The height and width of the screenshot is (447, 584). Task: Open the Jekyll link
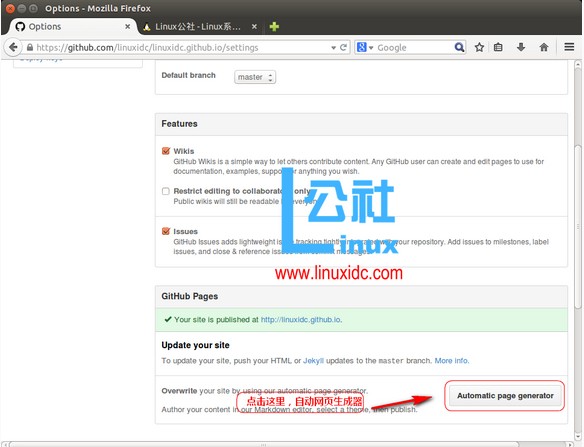[313, 361]
